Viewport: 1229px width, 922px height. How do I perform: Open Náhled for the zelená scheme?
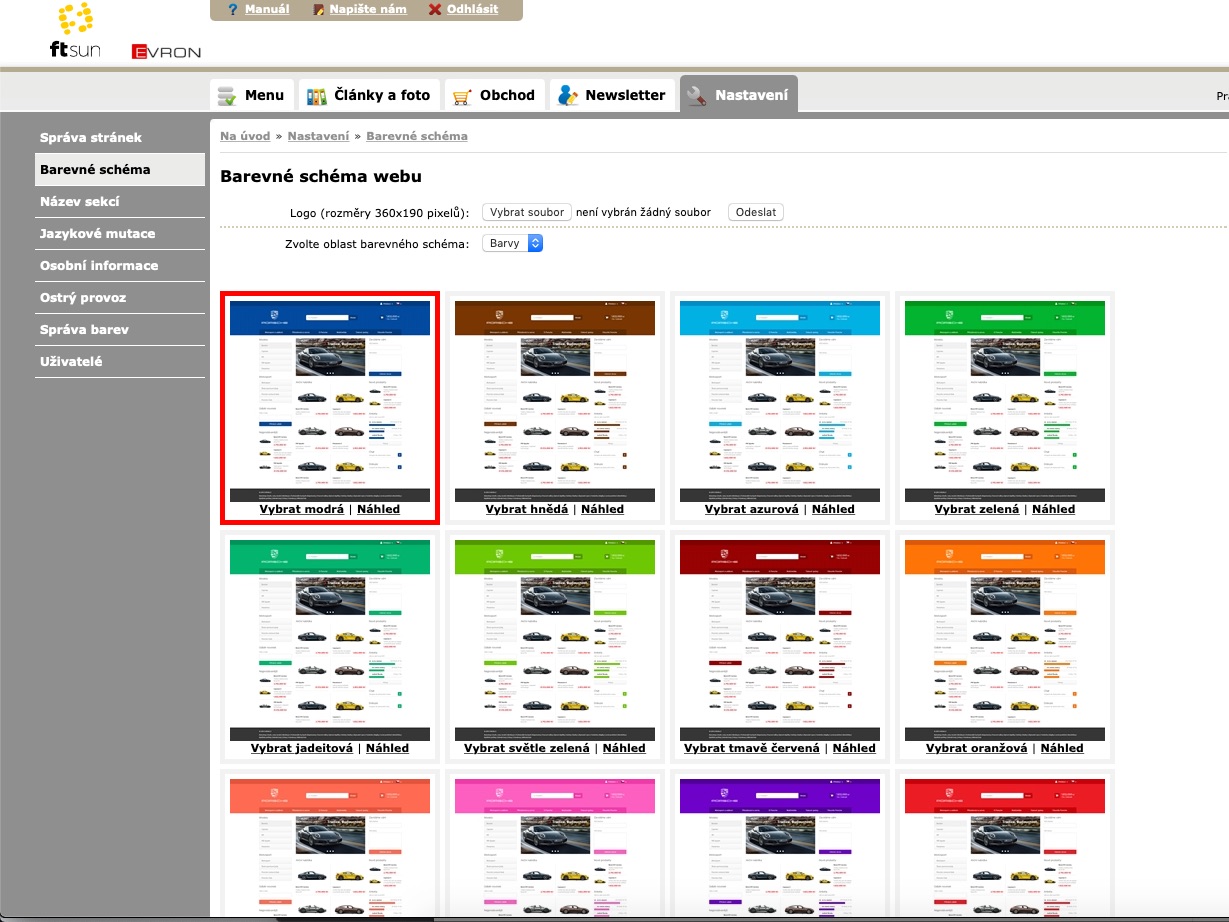[1053, 509]
